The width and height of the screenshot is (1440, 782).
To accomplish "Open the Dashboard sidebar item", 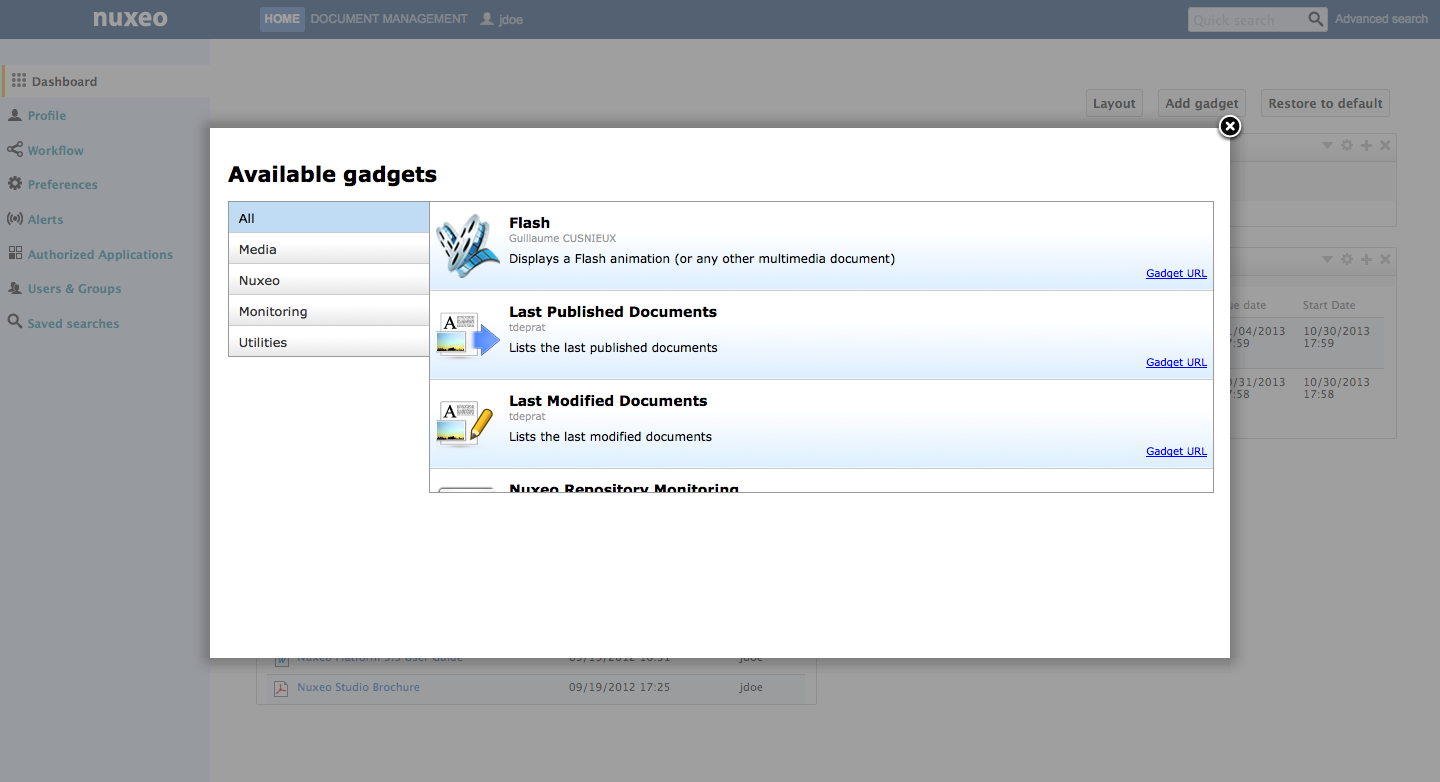I will 105,81.
